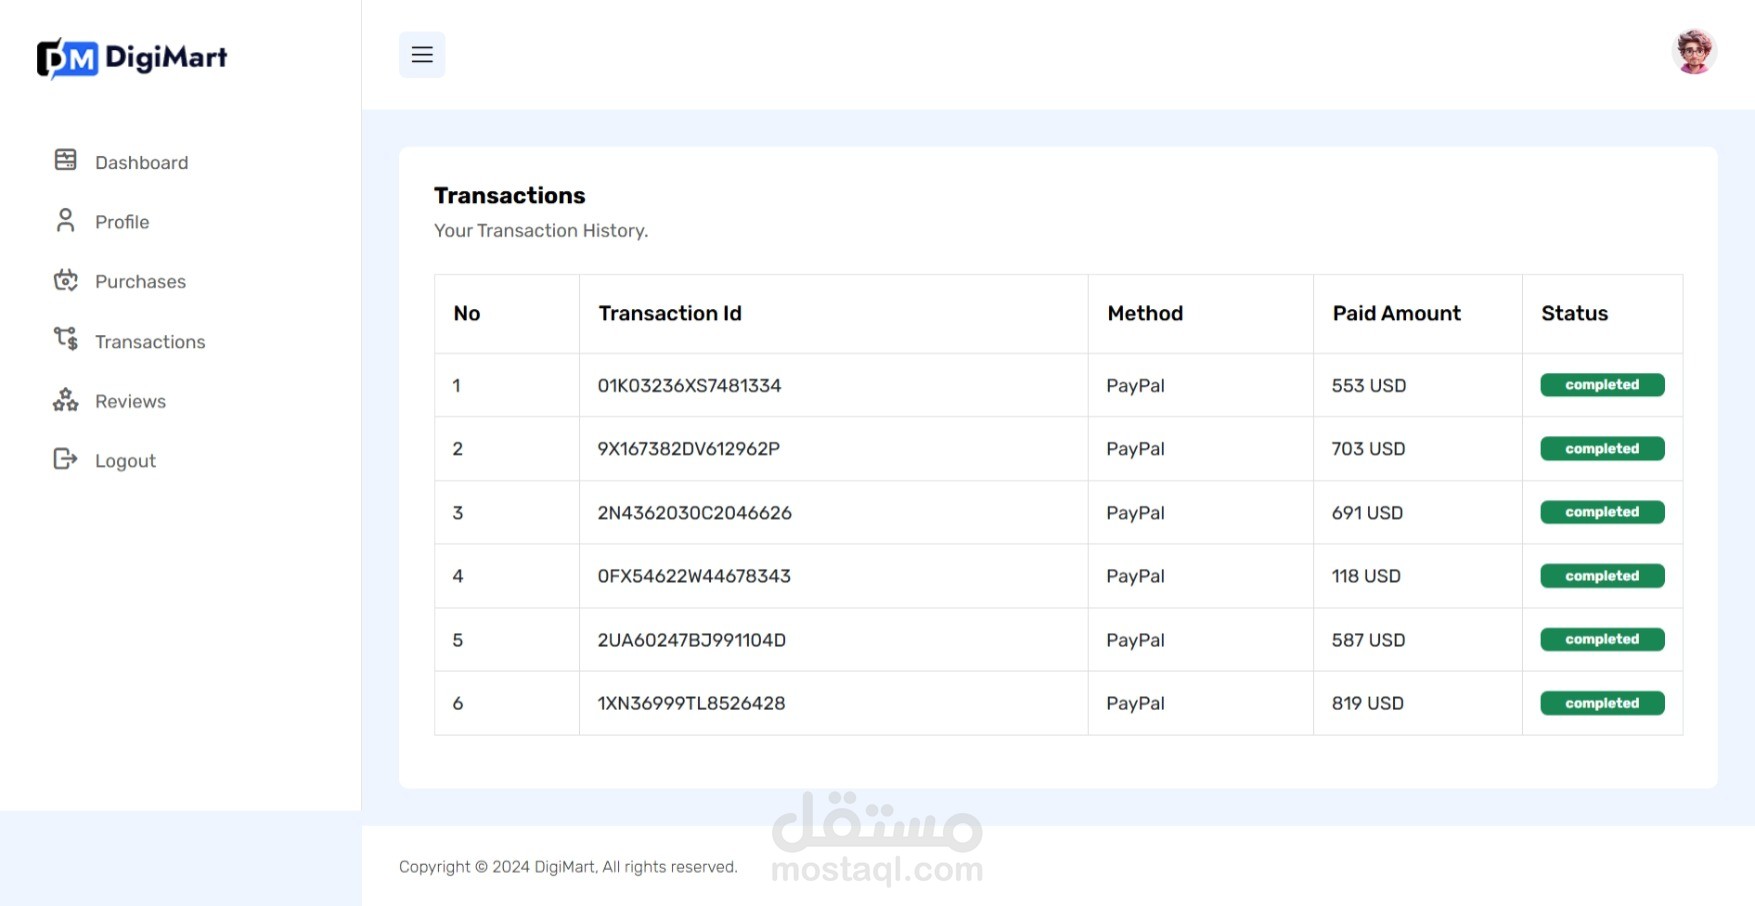The width and height of the screenshot is (1755, 906).
Task: Open the user avatar profile menu
Action: tap(1693, 52)
